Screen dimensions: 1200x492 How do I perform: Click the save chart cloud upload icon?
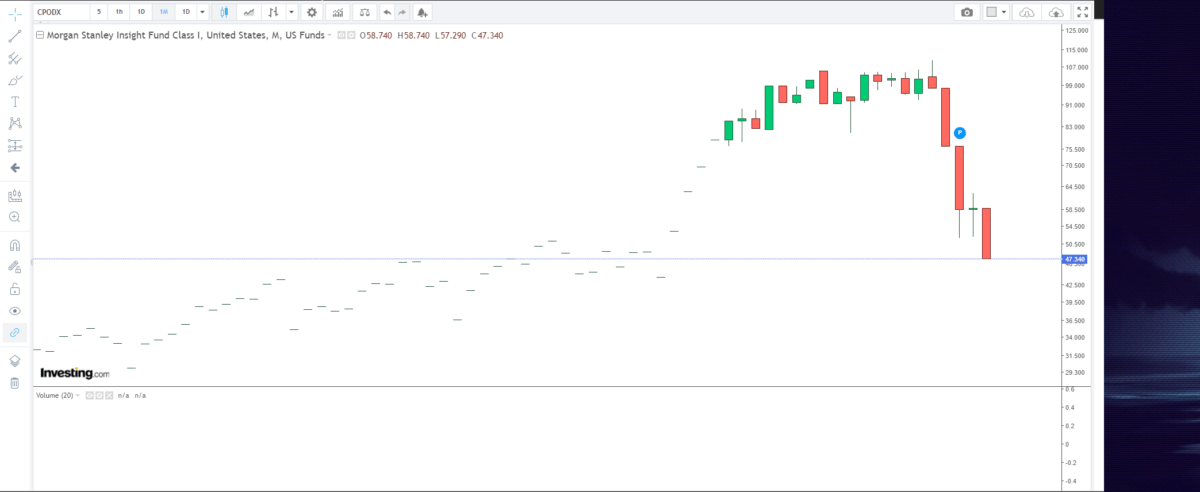1056,12
